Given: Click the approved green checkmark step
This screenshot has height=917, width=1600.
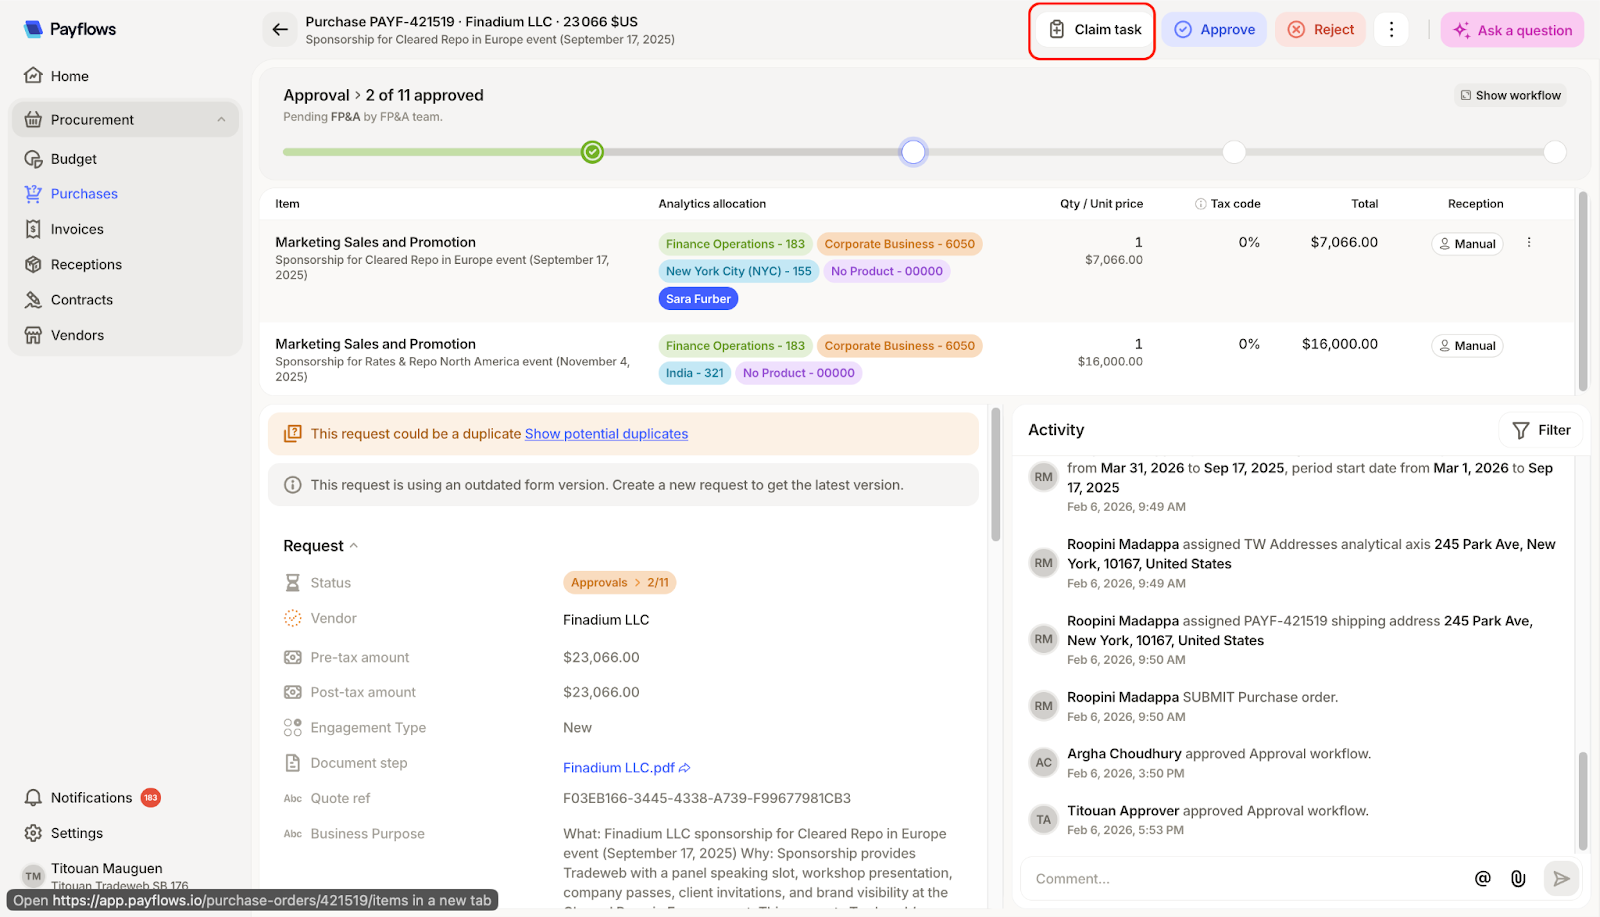Looking at the screenshot, I should (x=593, y=152).
